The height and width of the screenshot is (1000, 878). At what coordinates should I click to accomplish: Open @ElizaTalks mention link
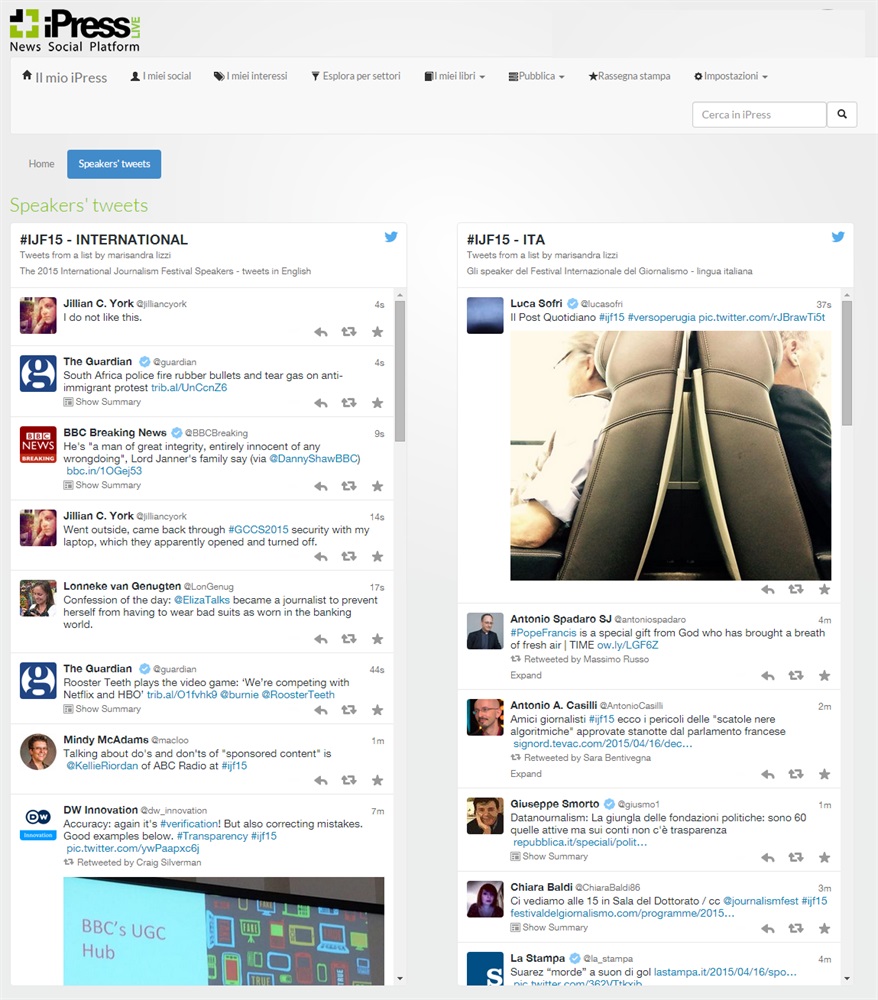(201, 599)
